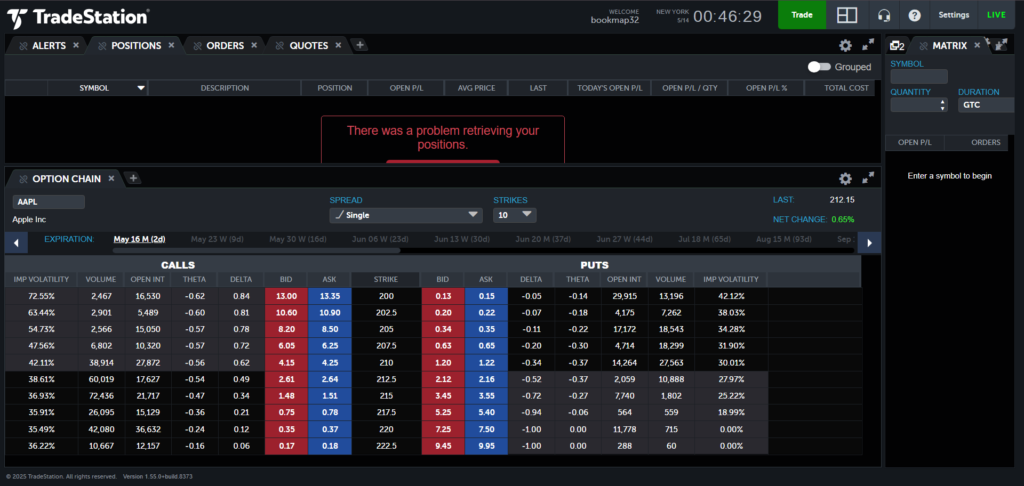1024x486 pixels.
Task: Expand the Spread dropdown showing Single
Action: click(x=406, y=215)
